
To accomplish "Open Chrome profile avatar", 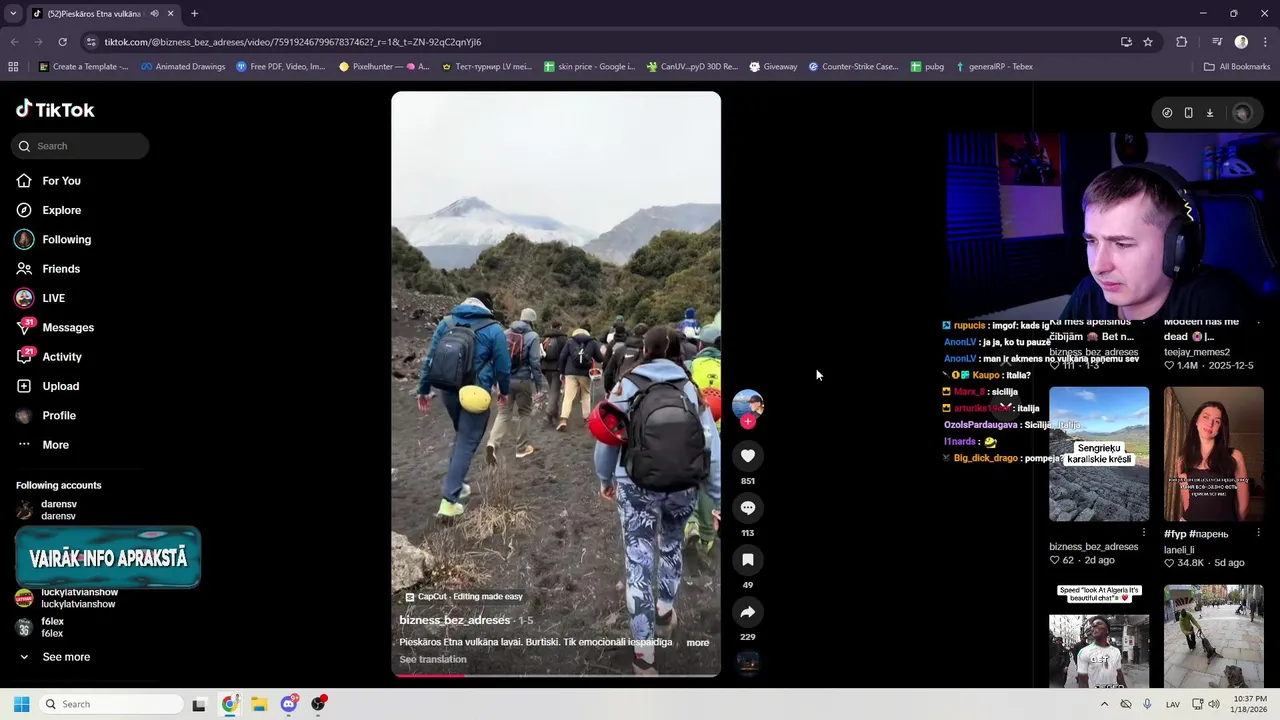I will 1241,42.
